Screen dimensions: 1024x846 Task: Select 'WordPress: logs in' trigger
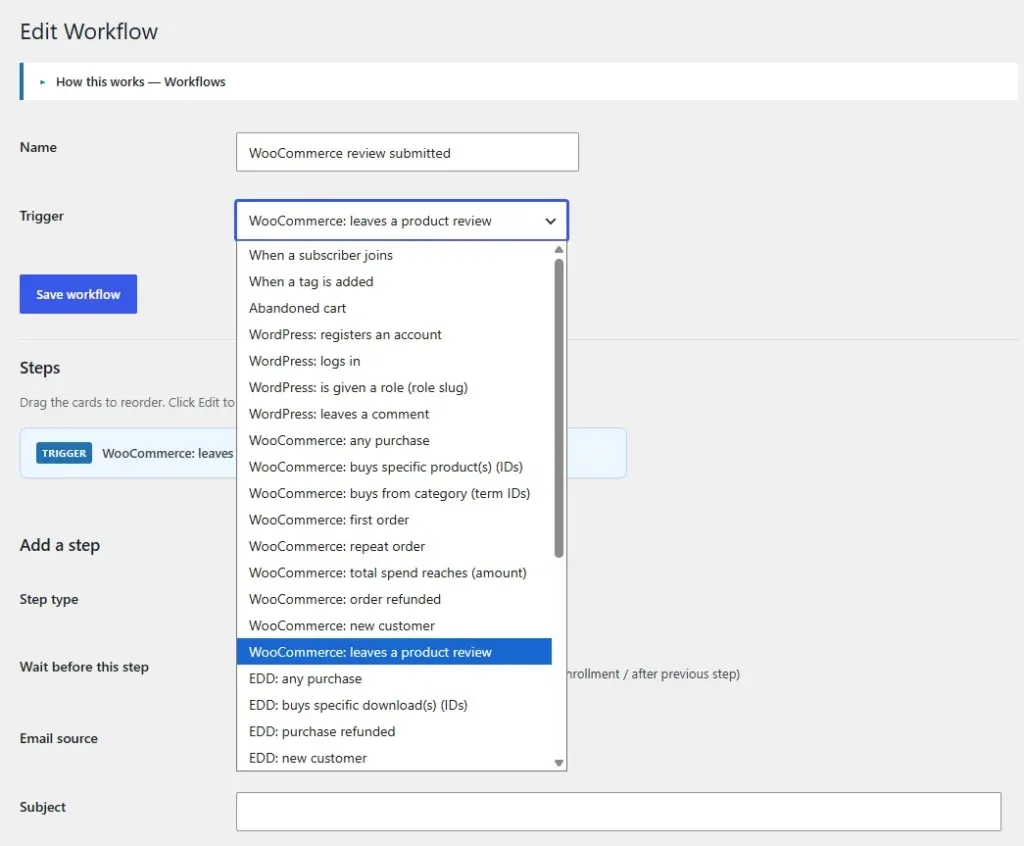click(394, 361)
